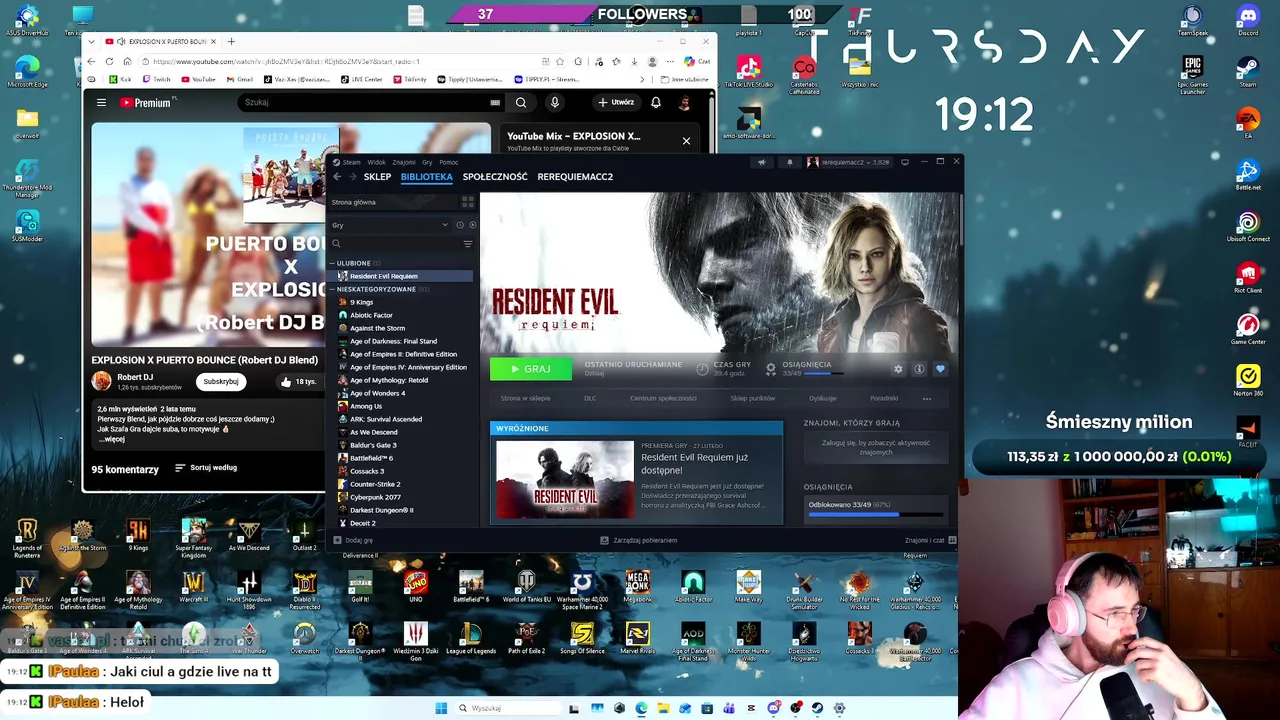
Task: Open the Pomoc menu in Steam
Action: 449,162
